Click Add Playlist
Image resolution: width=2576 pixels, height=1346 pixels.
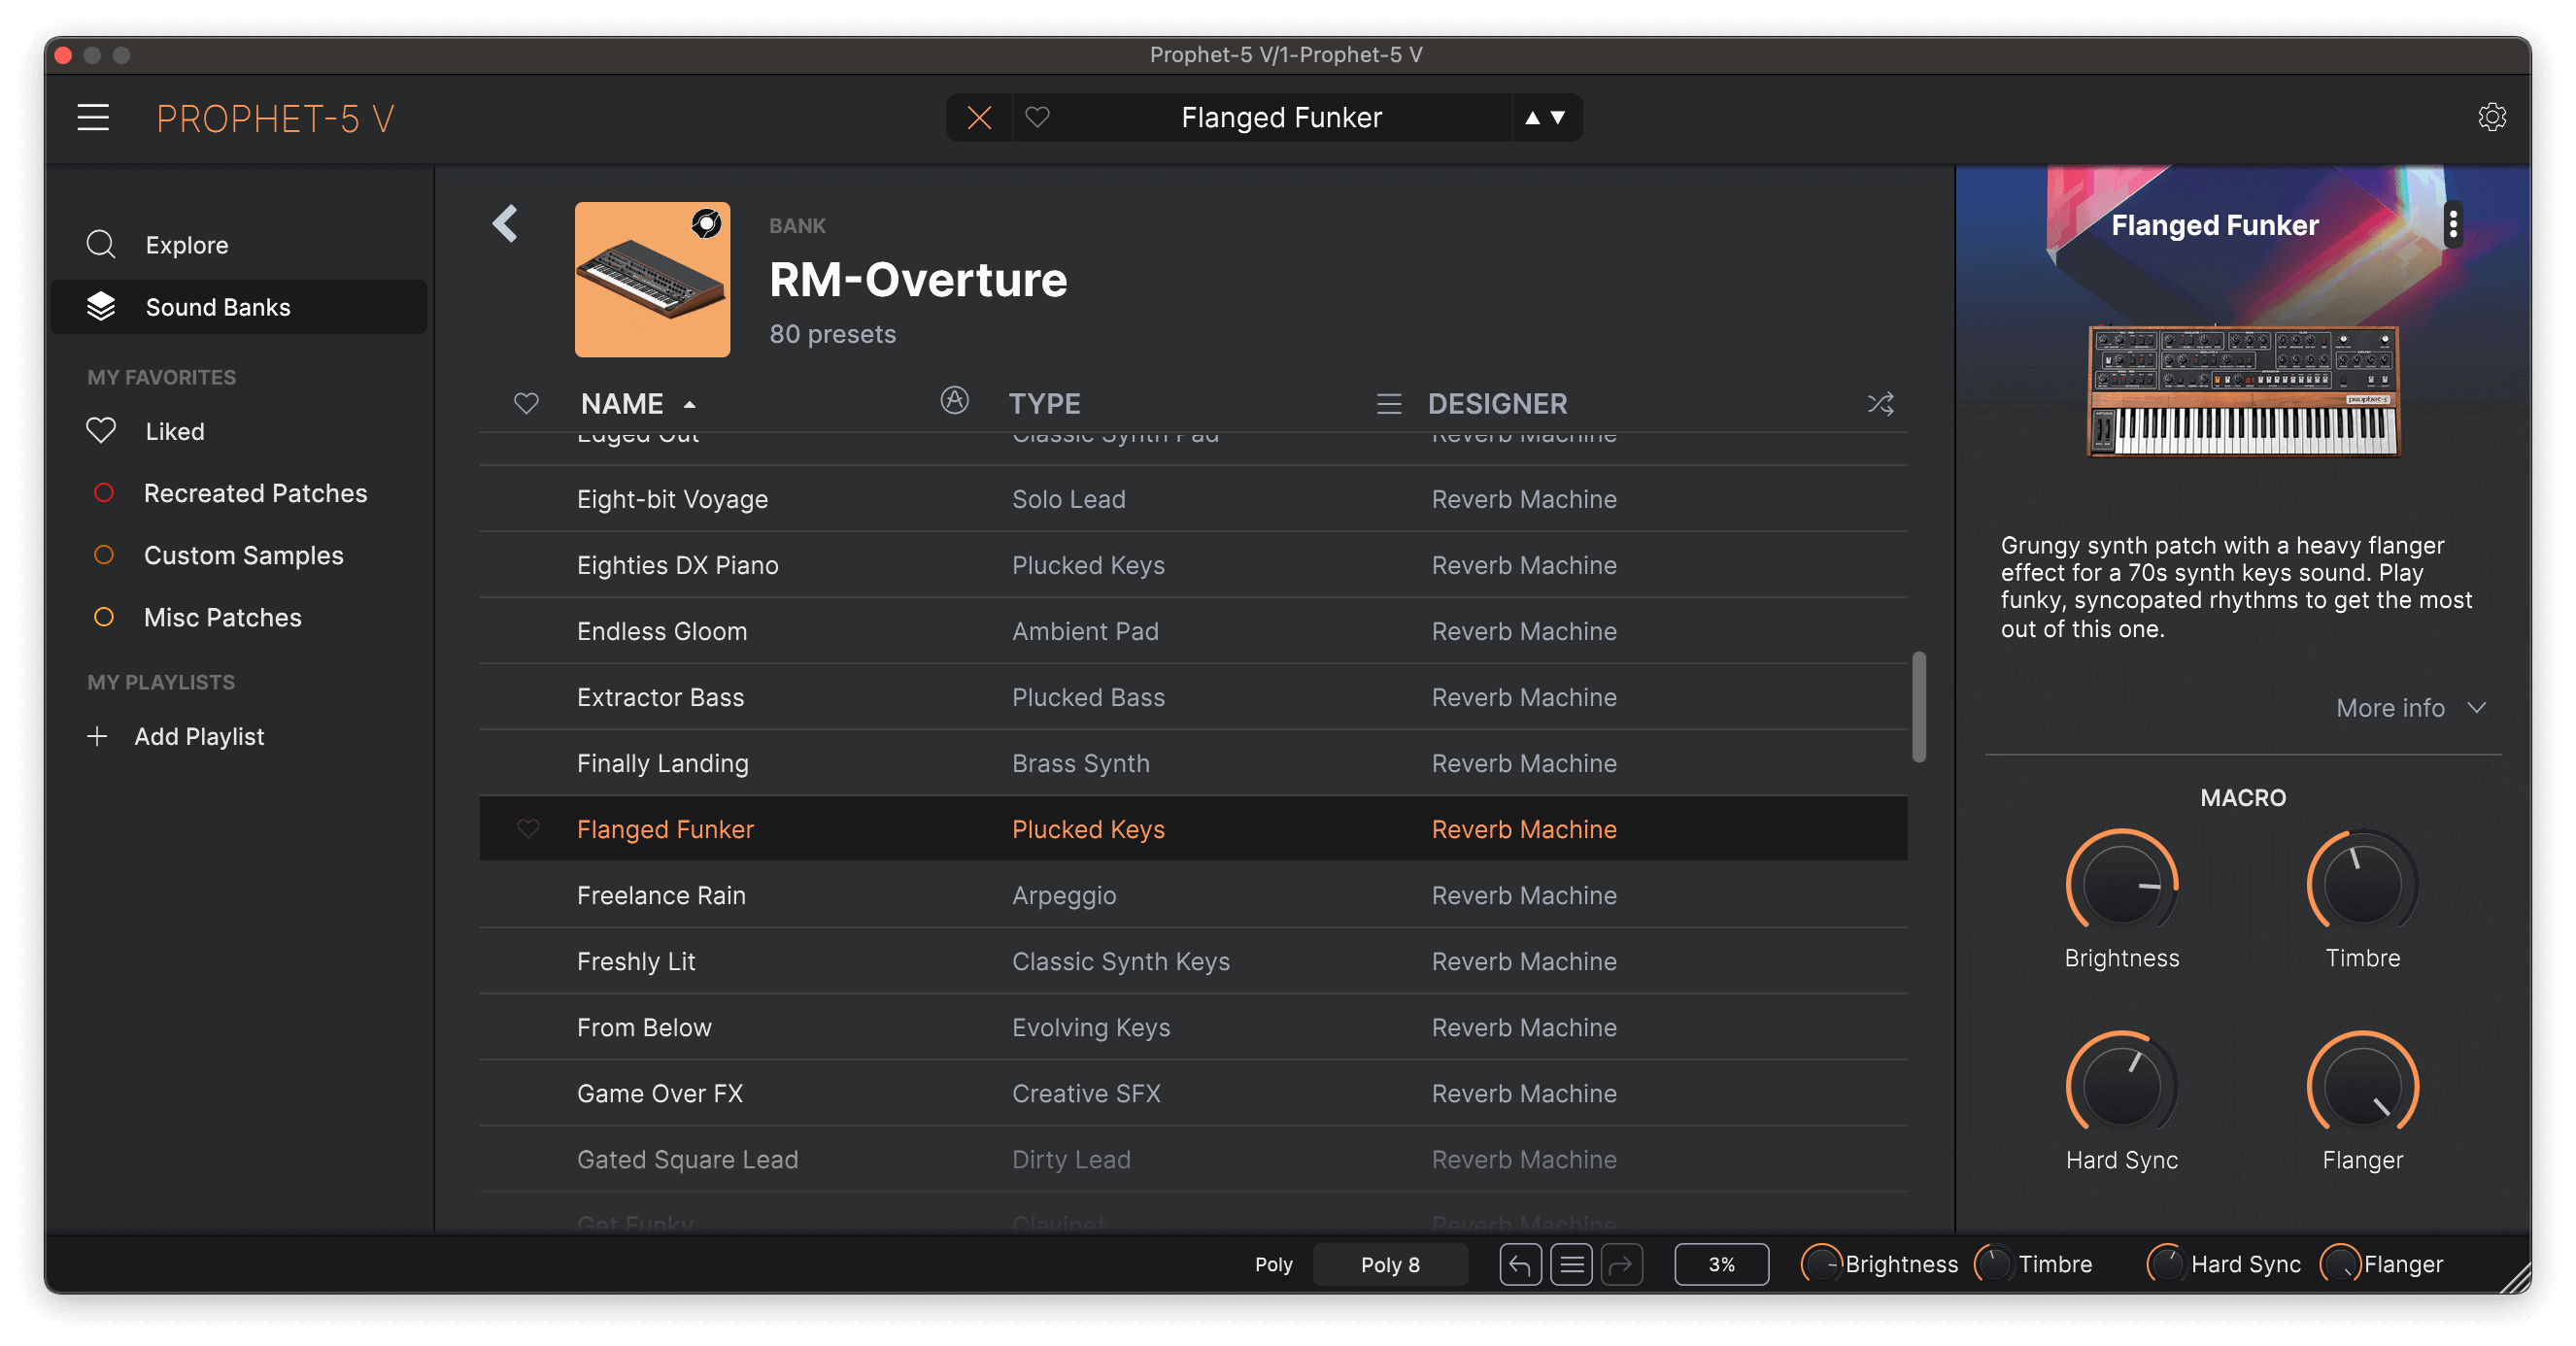[x=198, y=737]
